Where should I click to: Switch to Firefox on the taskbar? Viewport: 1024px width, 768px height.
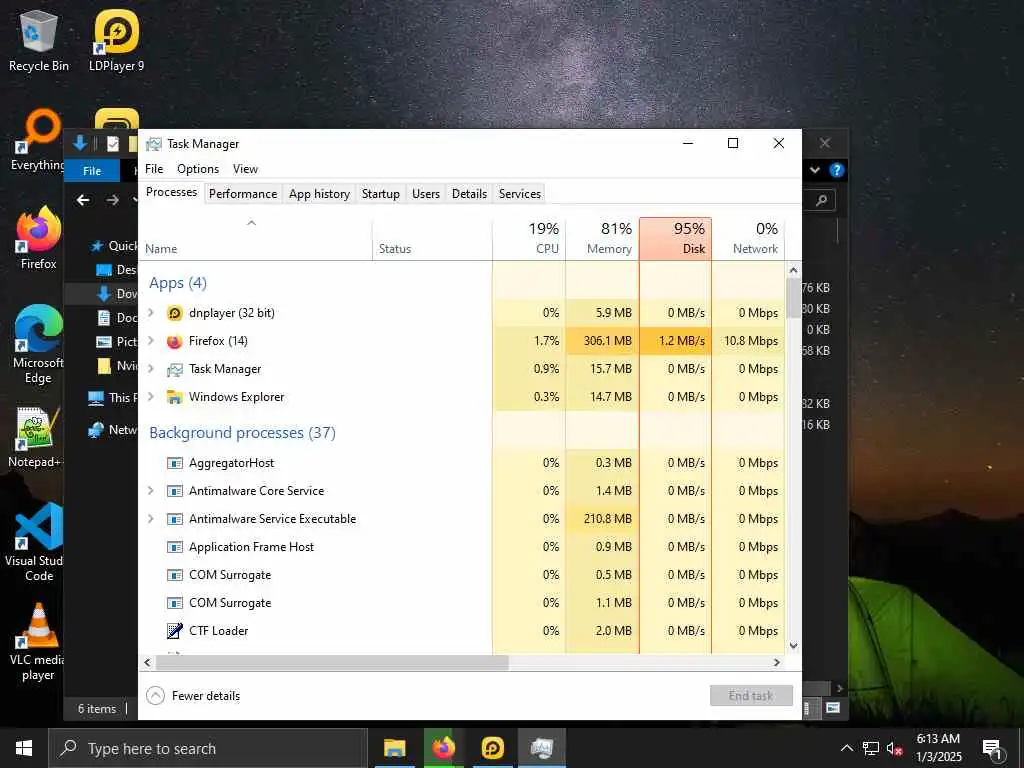[x=443, y=748]
